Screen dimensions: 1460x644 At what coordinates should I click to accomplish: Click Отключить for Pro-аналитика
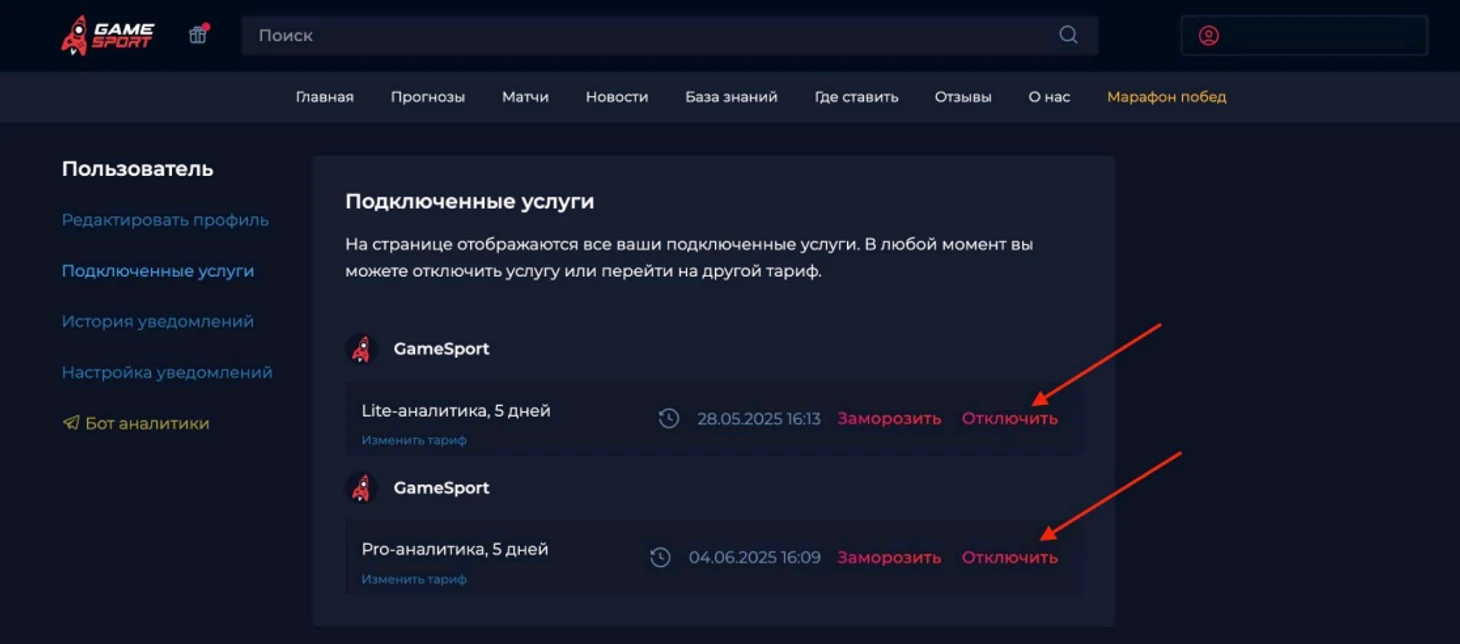(1009, 557)
